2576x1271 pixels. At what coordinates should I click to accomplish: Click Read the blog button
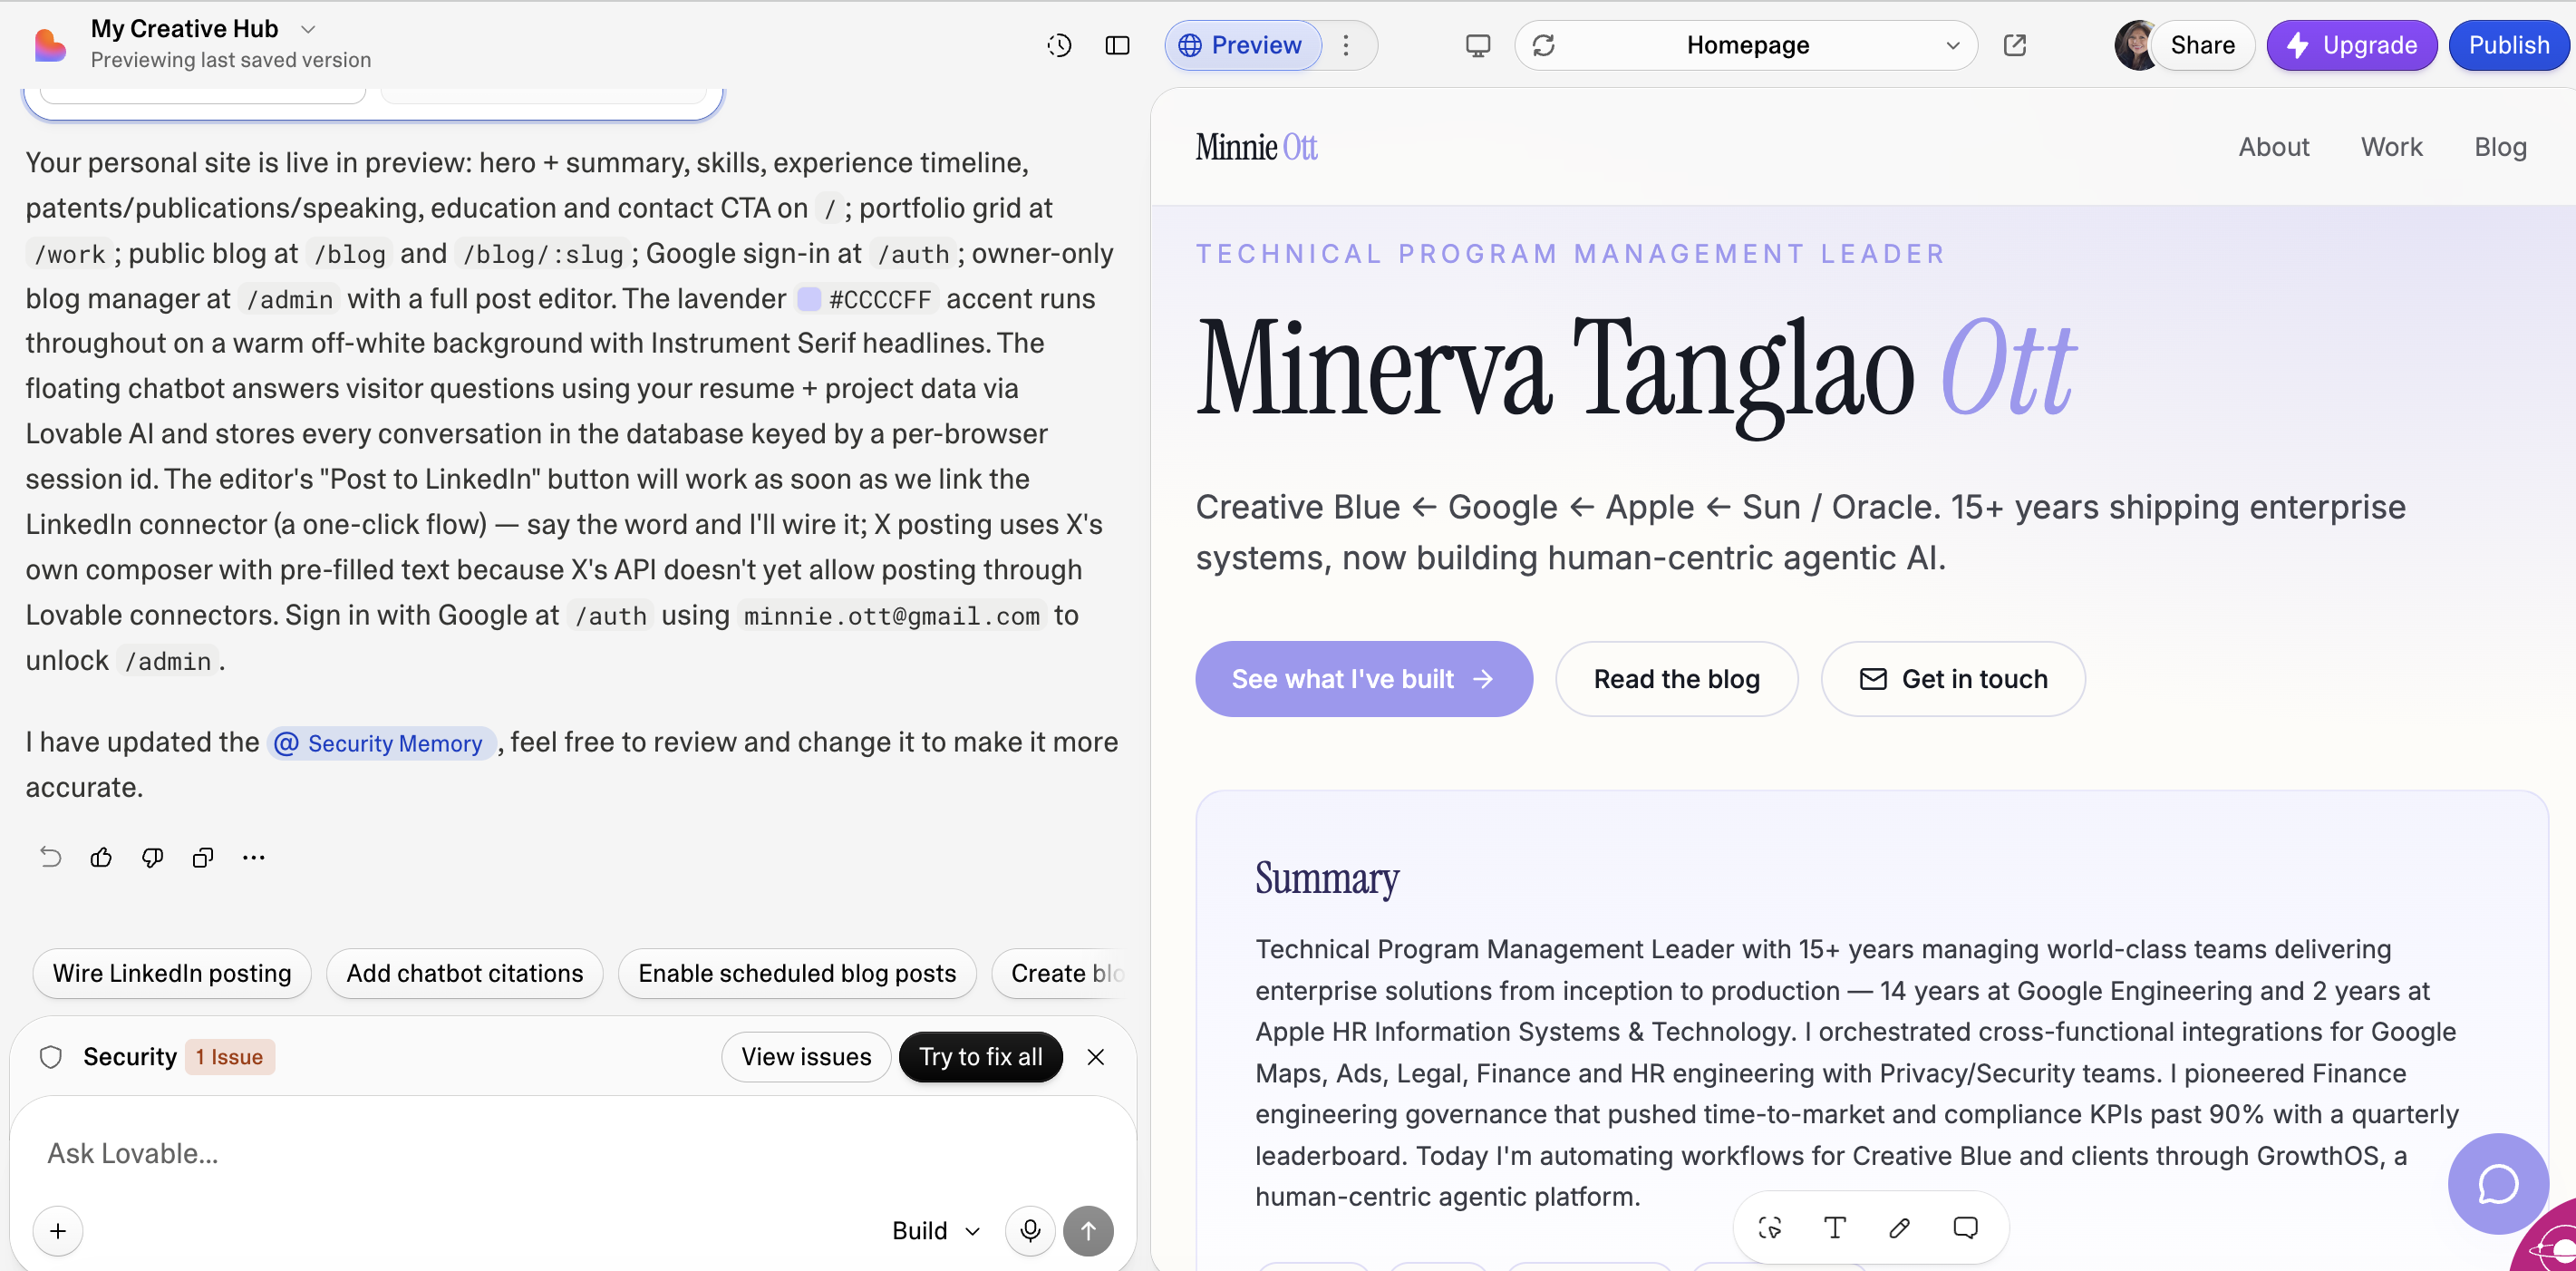(x=1676, y=679)
